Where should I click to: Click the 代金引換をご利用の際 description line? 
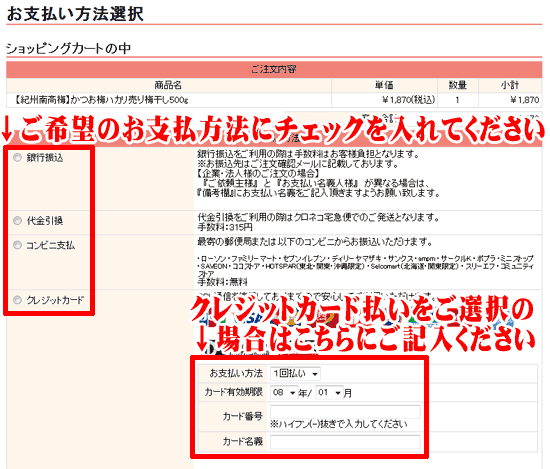click(x=318, y=217)
